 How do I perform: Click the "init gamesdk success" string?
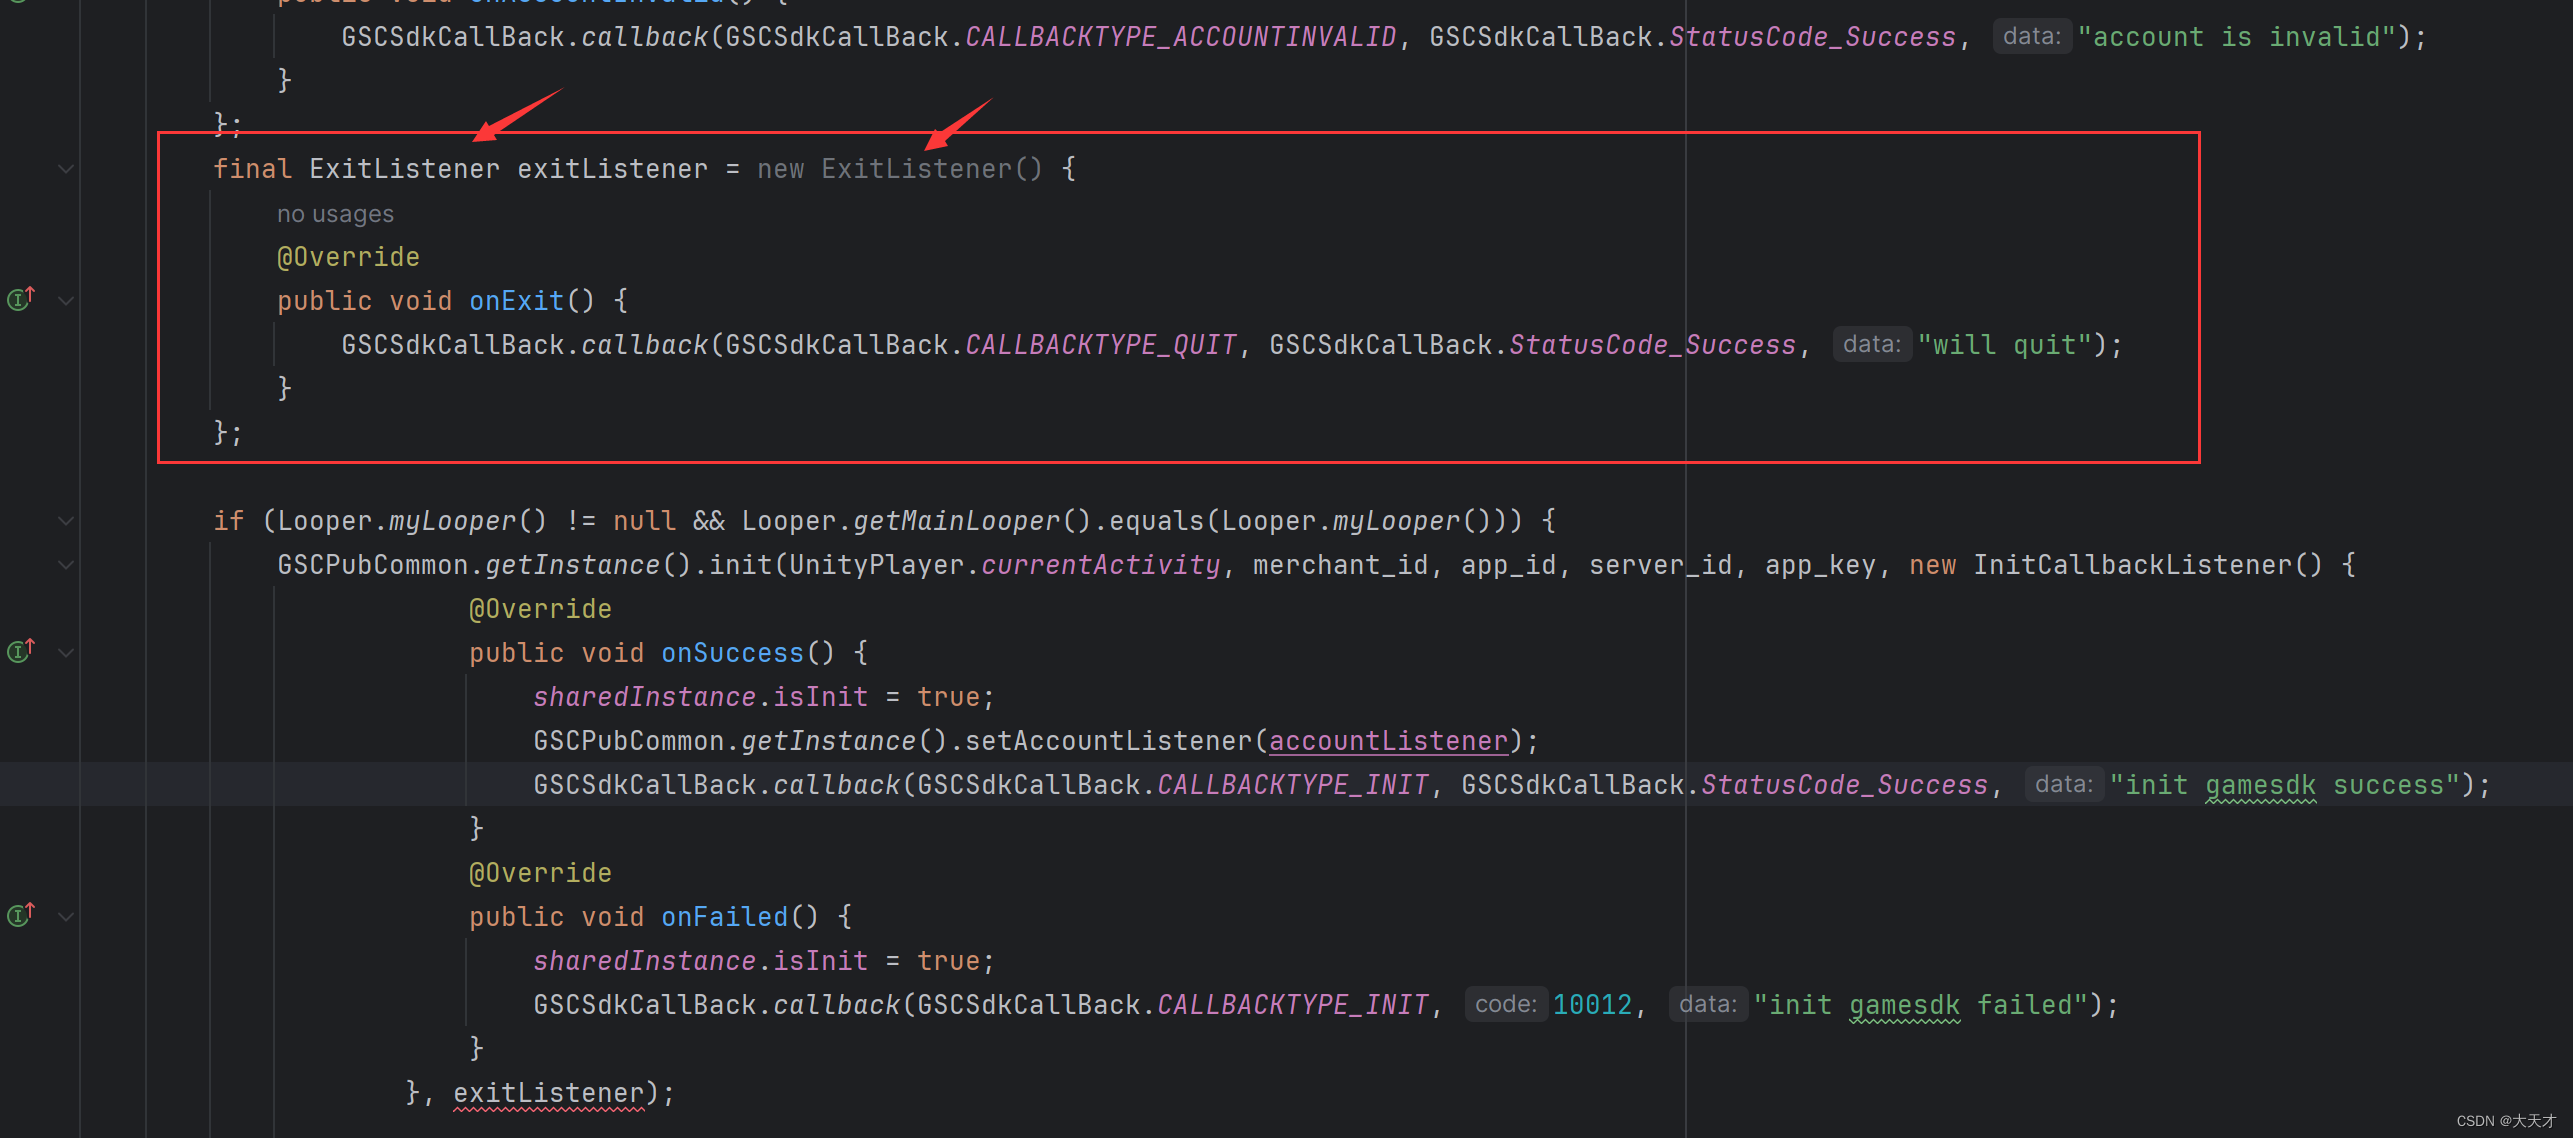point(2285,785)
